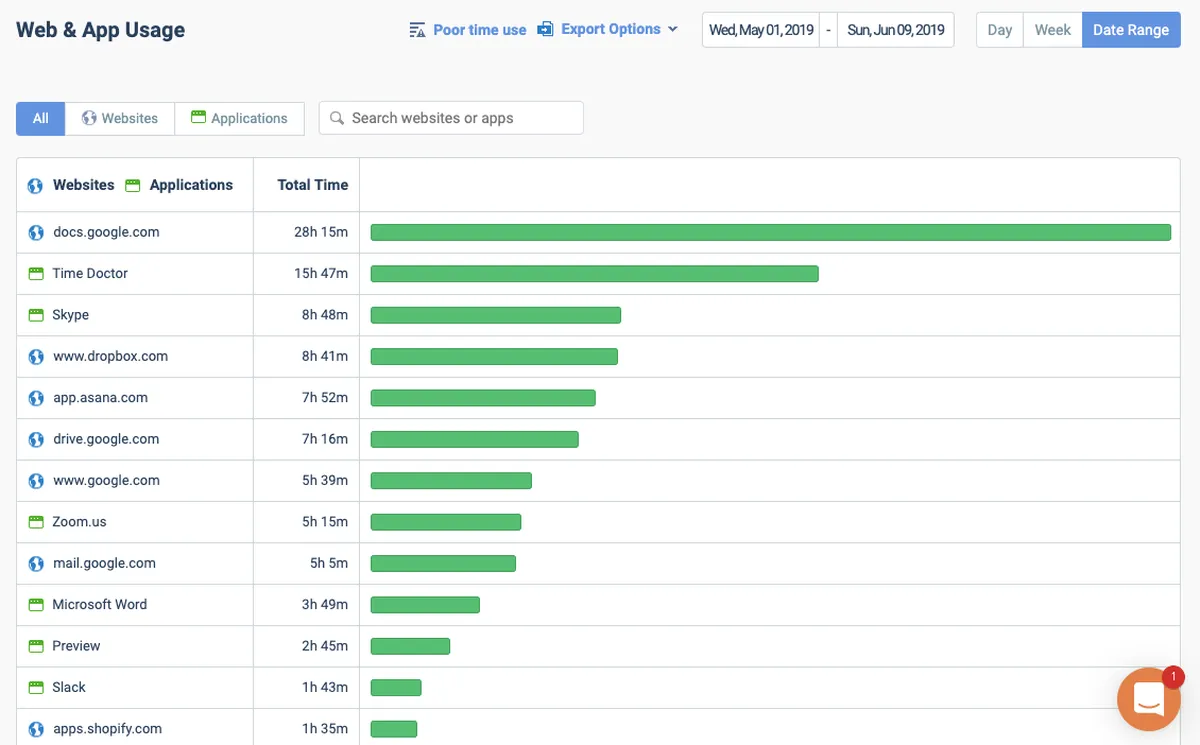
Task: Click the Skype row name
Action: (71, 315)
